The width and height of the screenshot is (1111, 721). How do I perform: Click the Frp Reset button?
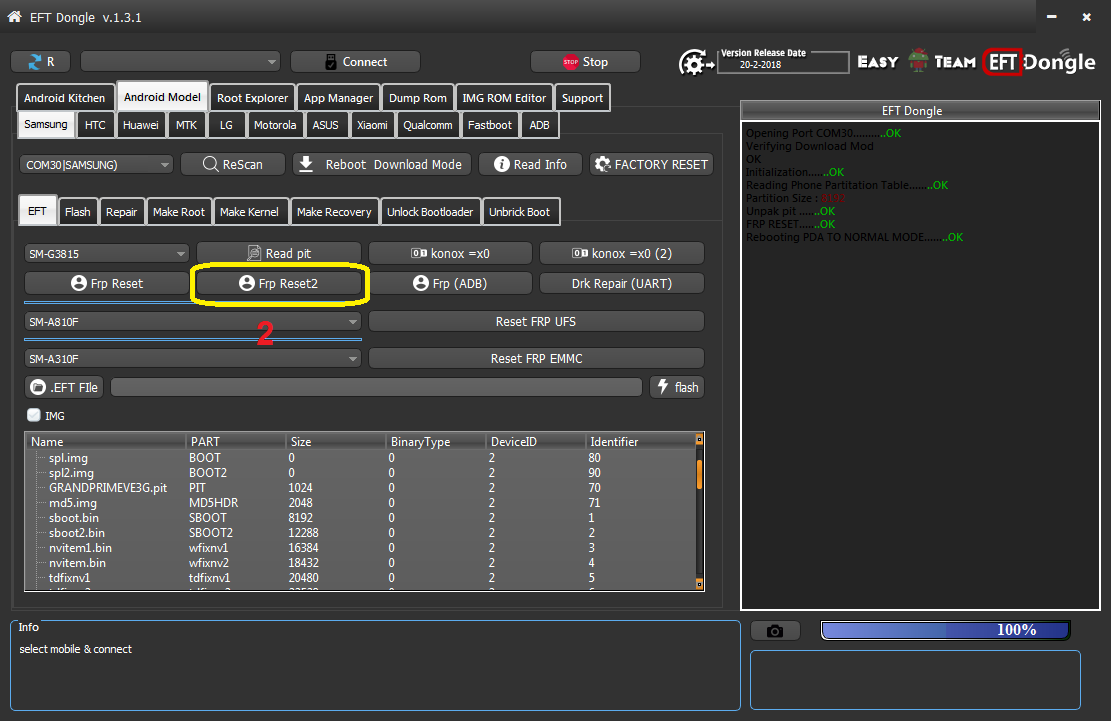(106, 283)
